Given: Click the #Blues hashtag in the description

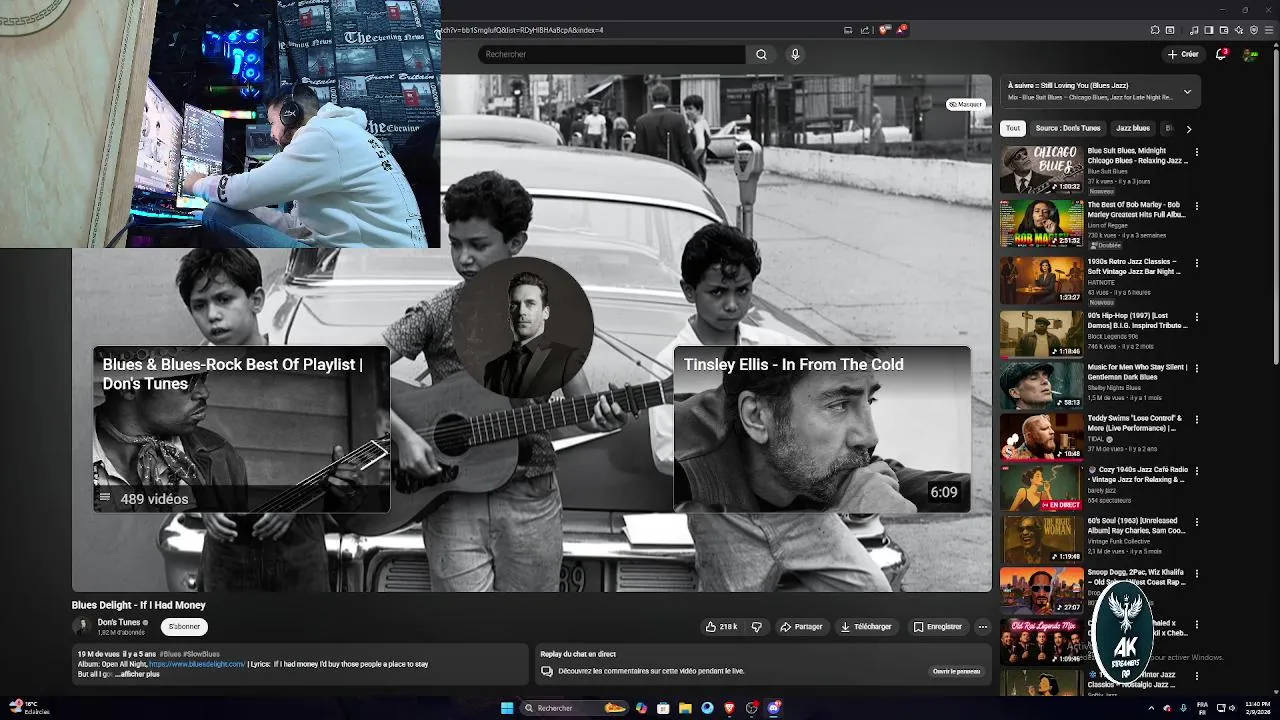Looking at the screenshot, I should pyautogui.click(x=170, y=654).
